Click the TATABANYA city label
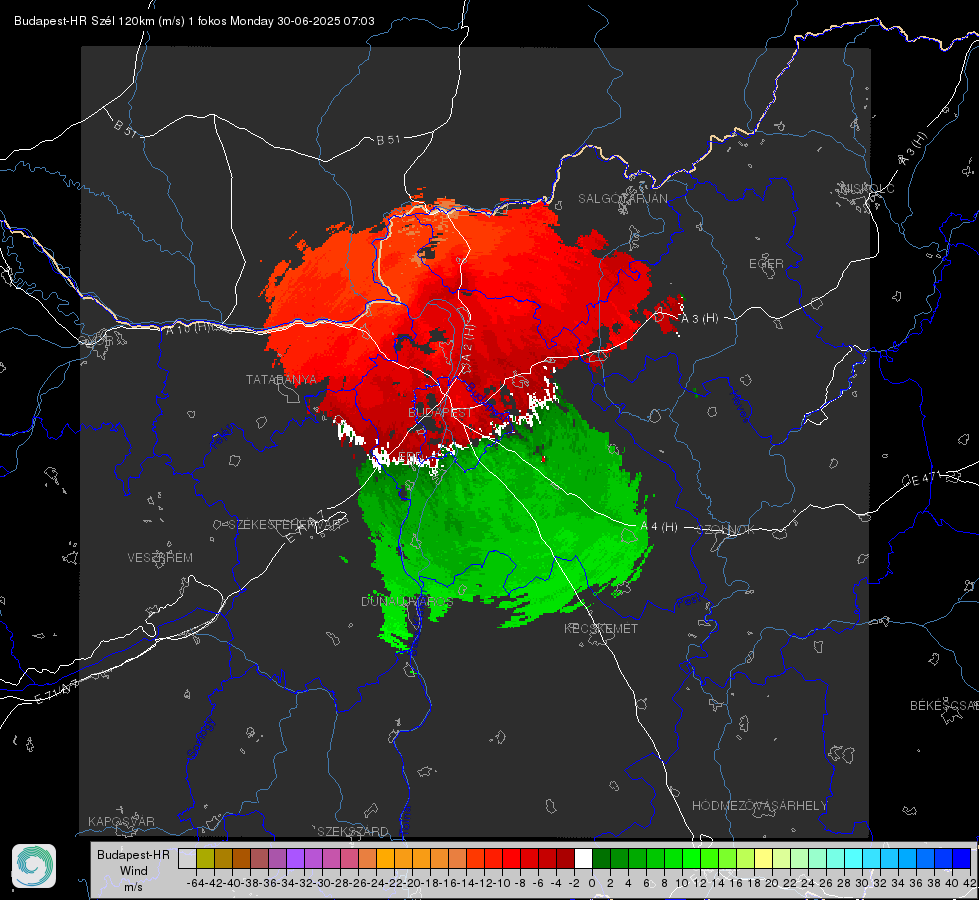 [281, 379]
